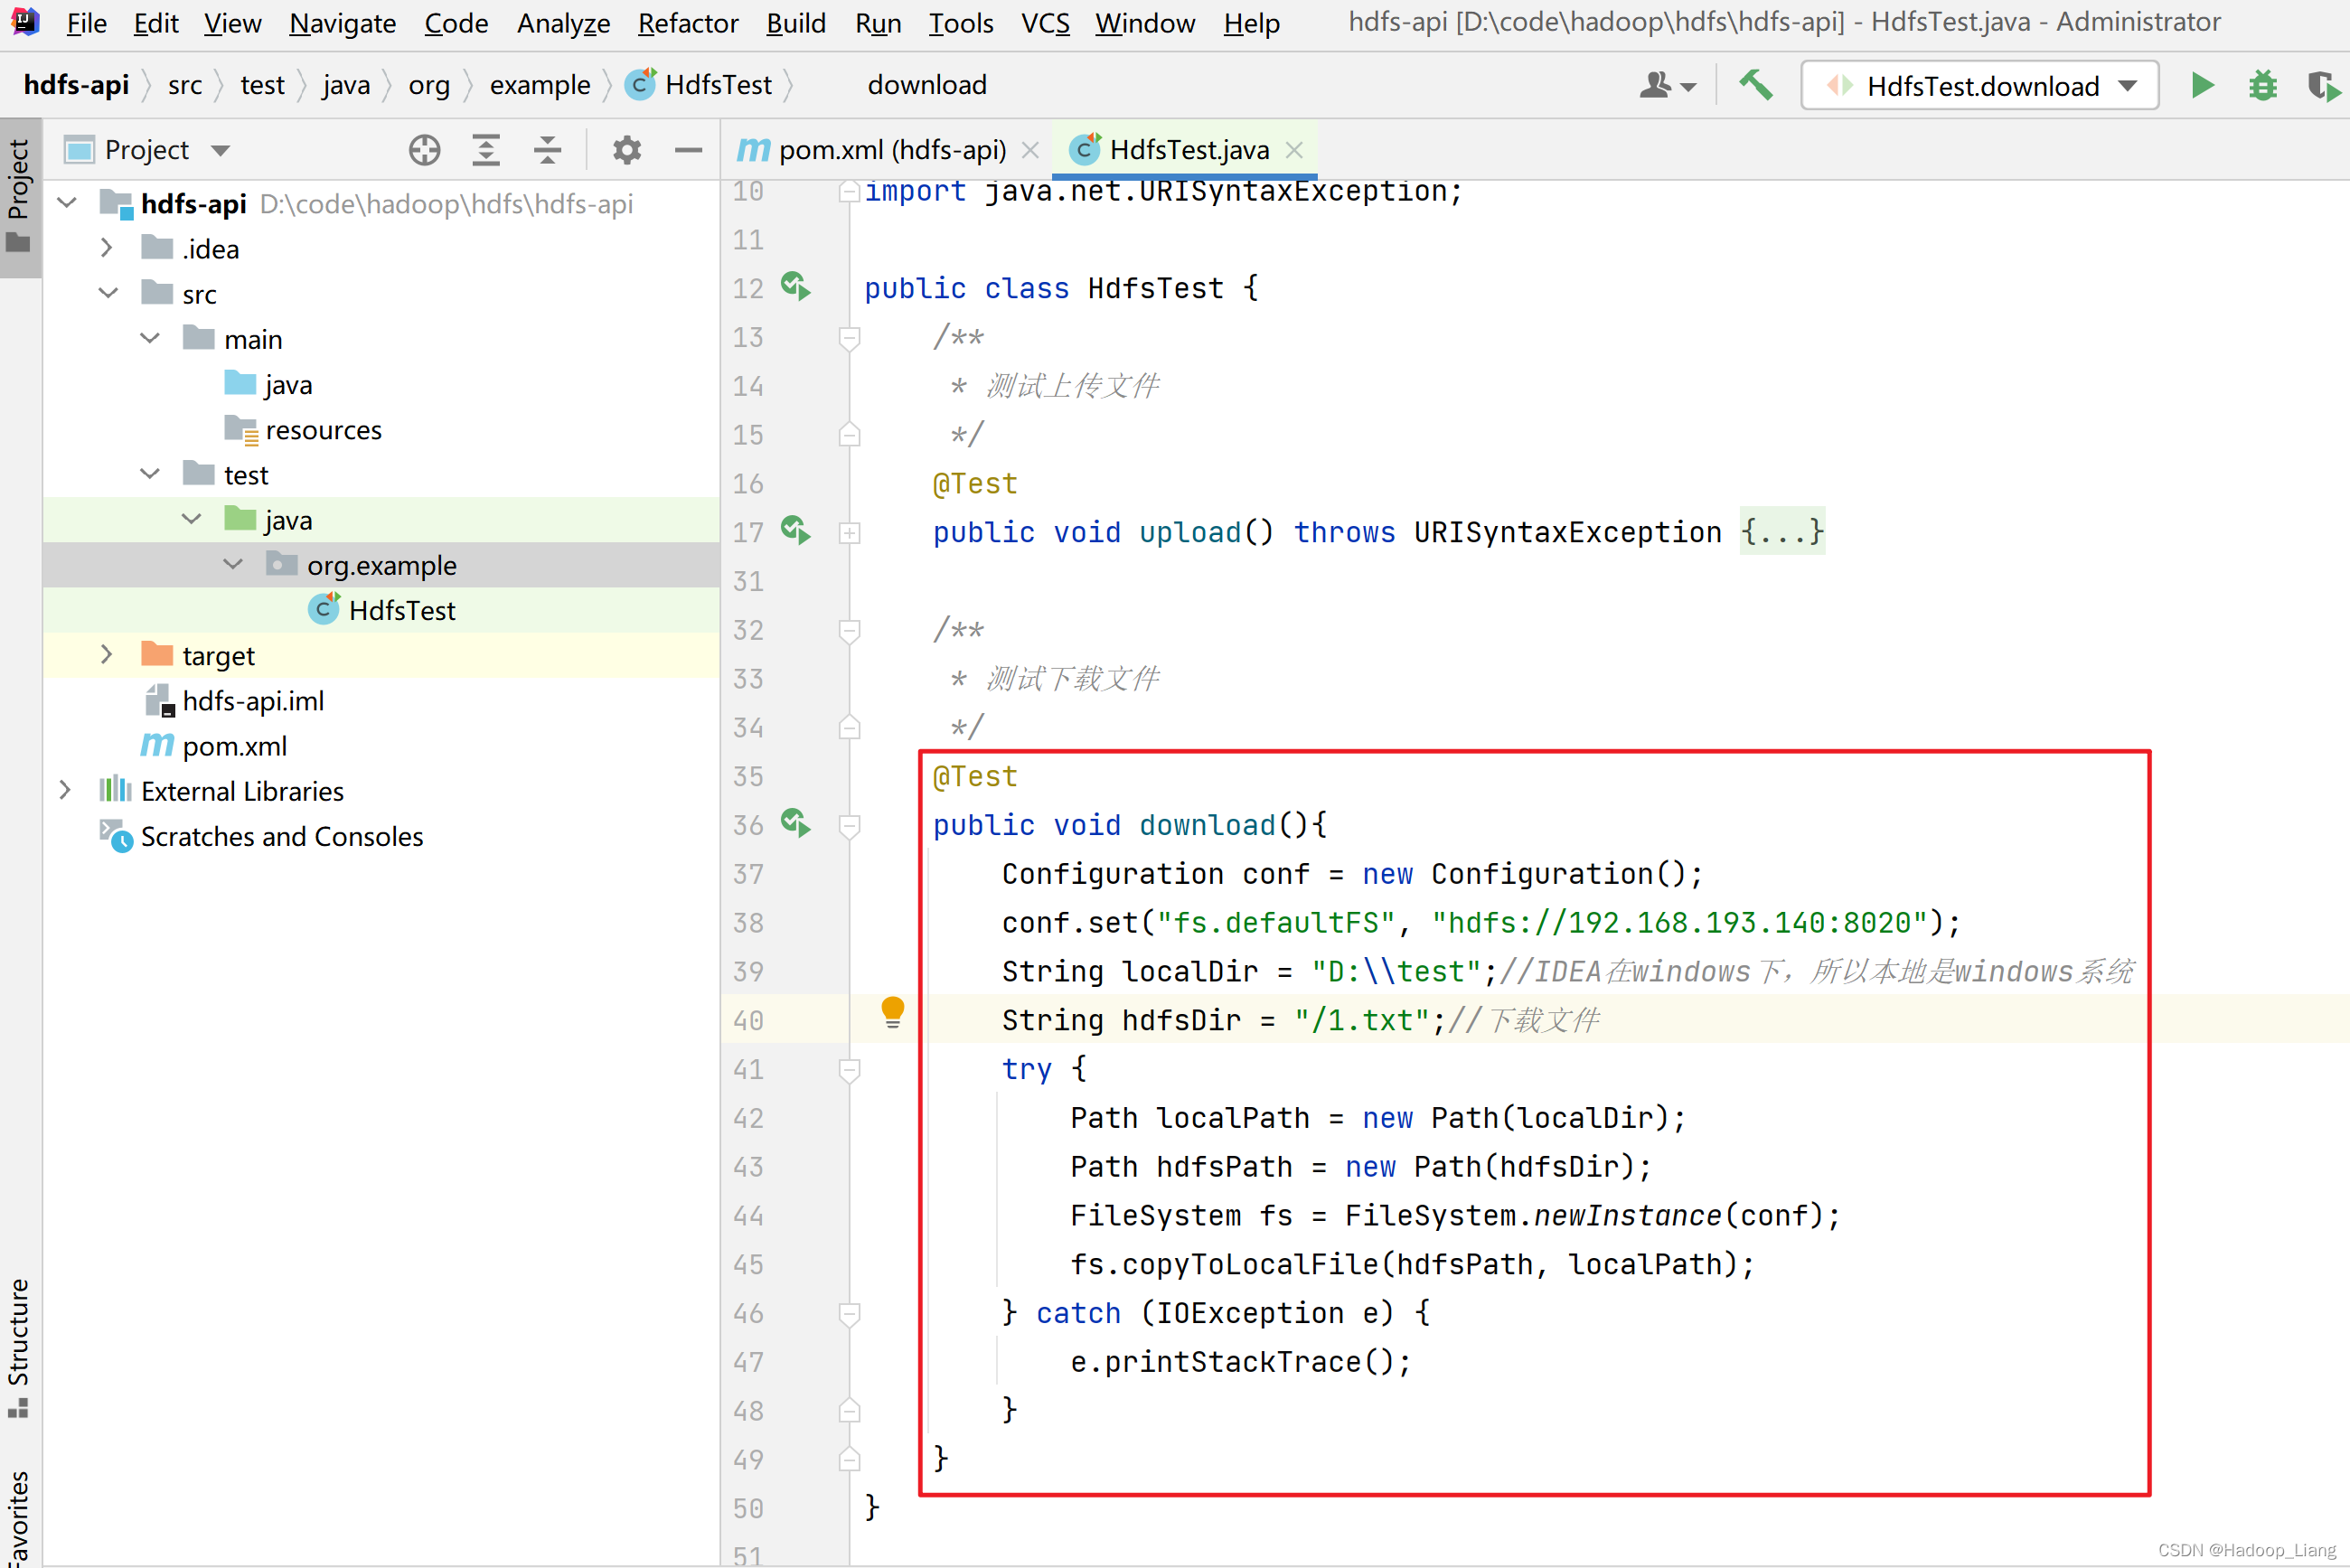Open the Tools menu
Screen dimensions: 2350x1568
(x=961, y=23)
